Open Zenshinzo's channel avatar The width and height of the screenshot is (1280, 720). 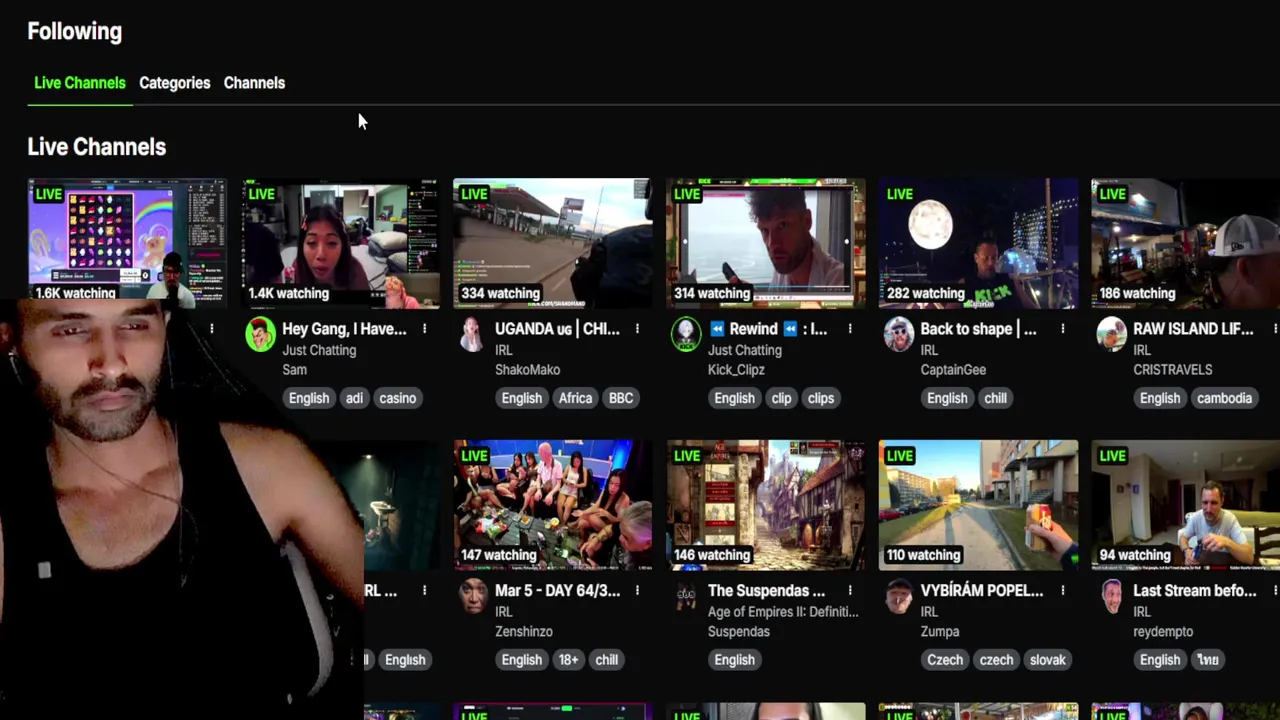click(473, 596)
